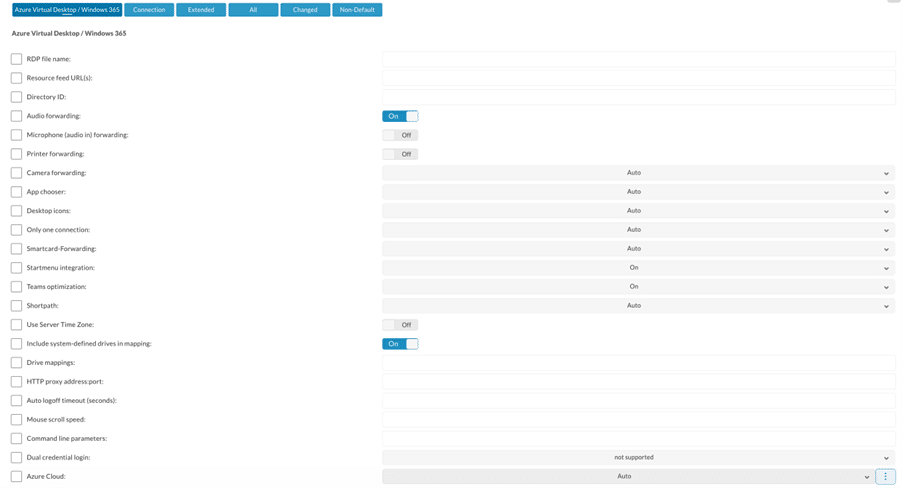Switch to the Connection tab

click(149, 10)
